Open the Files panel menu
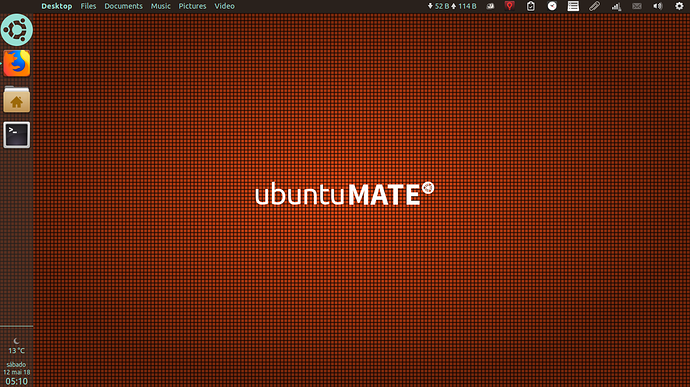The width and height of the screenshot is (690, 387). pyautogui.click(x=88, y=6)
